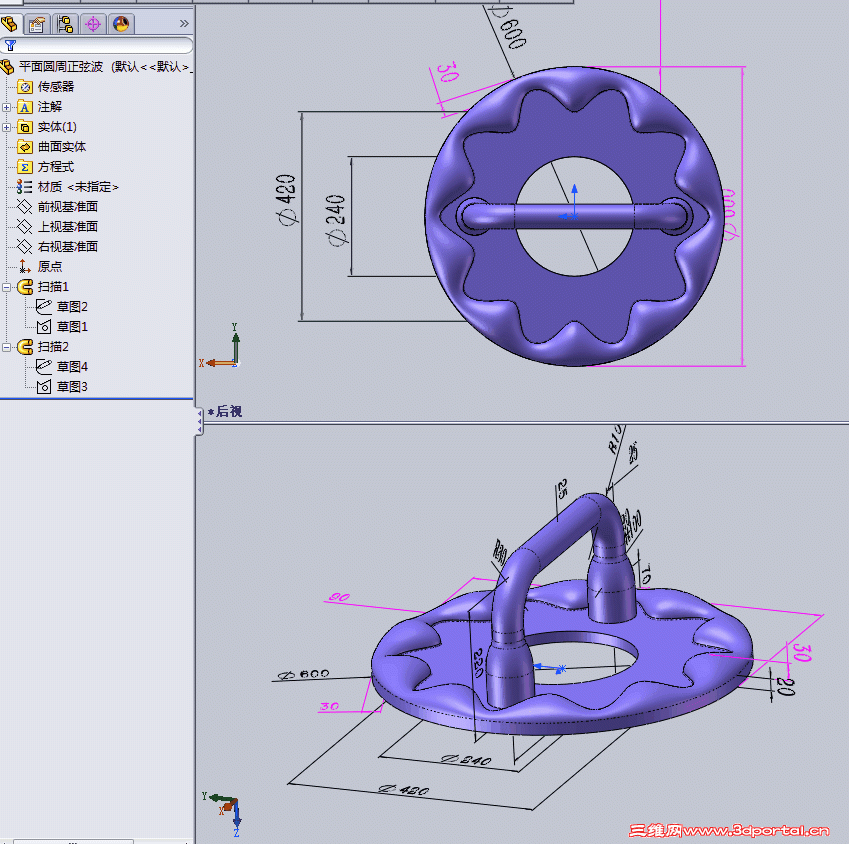Click the panel collapse handle by 后视
Screen dimensions: 849x844
[x=199, y=421]
